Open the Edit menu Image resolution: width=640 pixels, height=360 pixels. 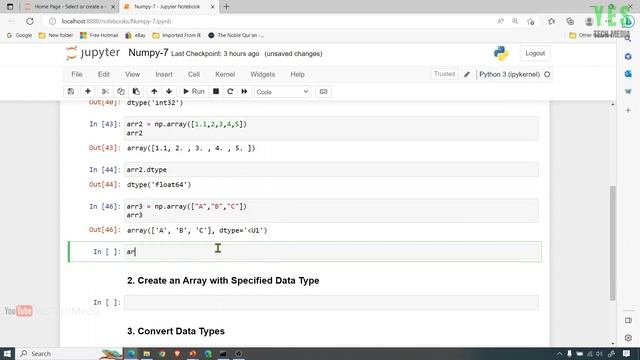pyautogui.click(x=104, y=74)
